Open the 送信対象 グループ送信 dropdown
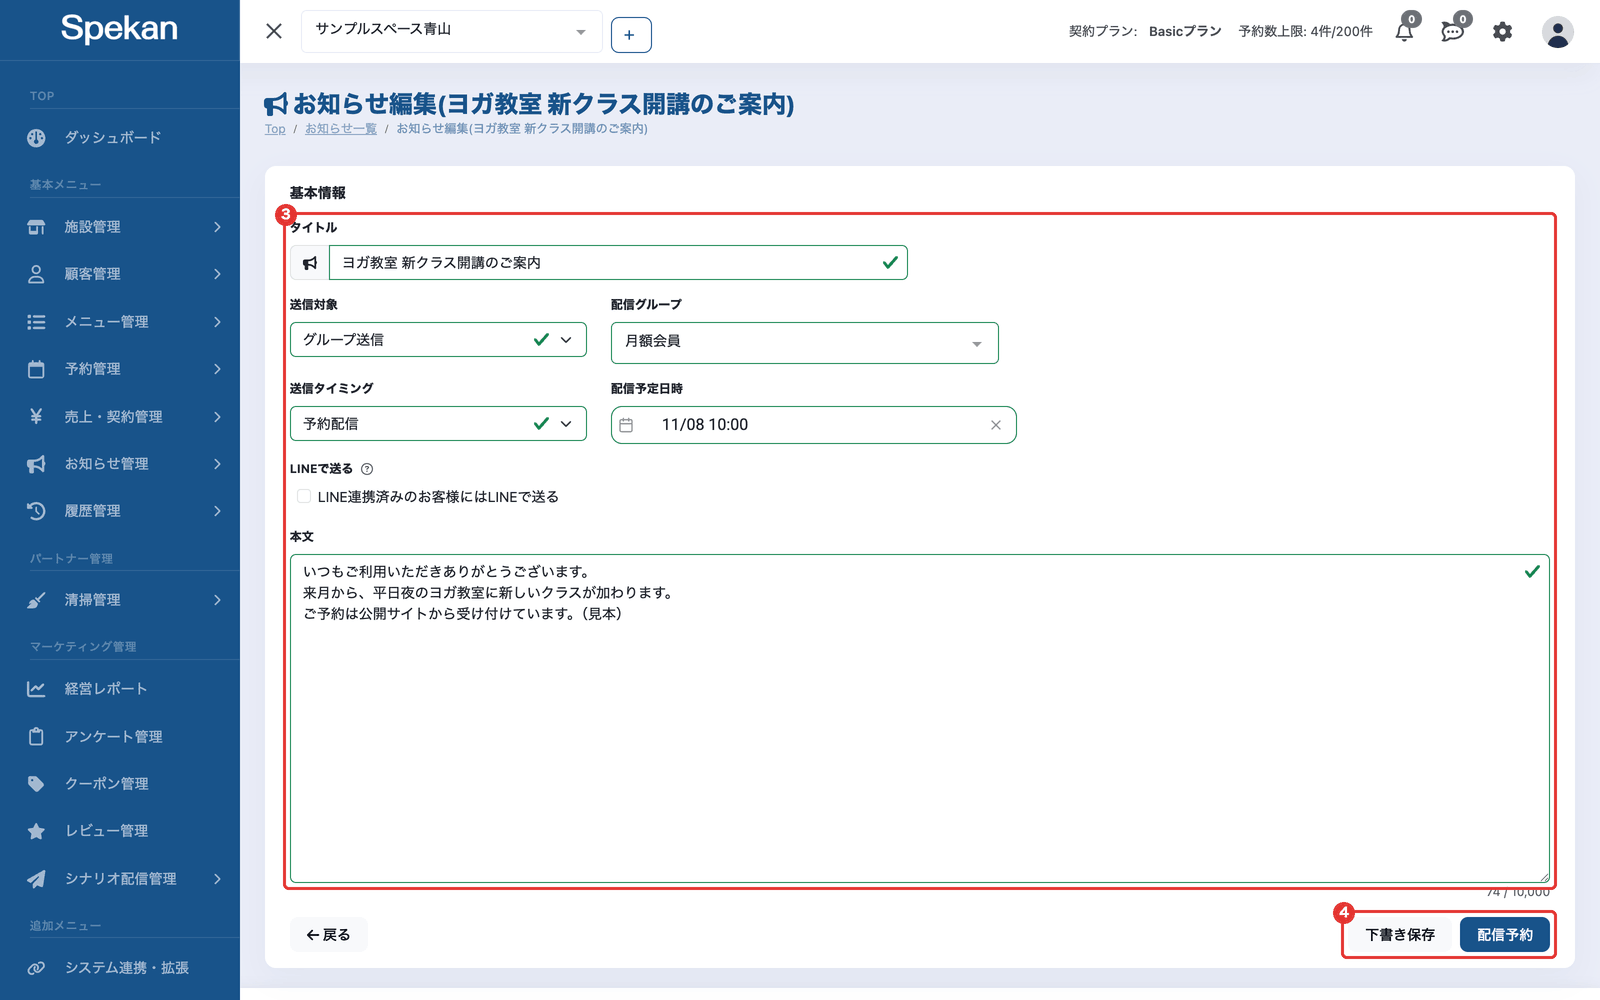 click(x=438, y=340)
